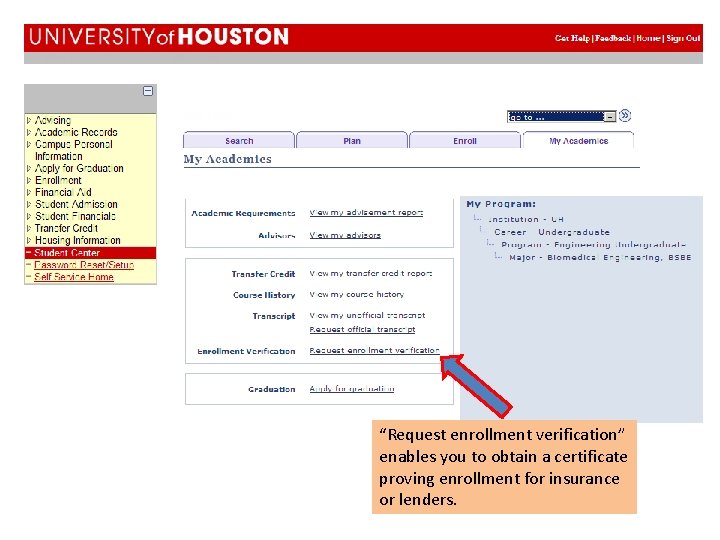Image resolution: width=720 pixels, height=540 pixels.
Task: Switch to the Search tab
Action: coord(239,140)
